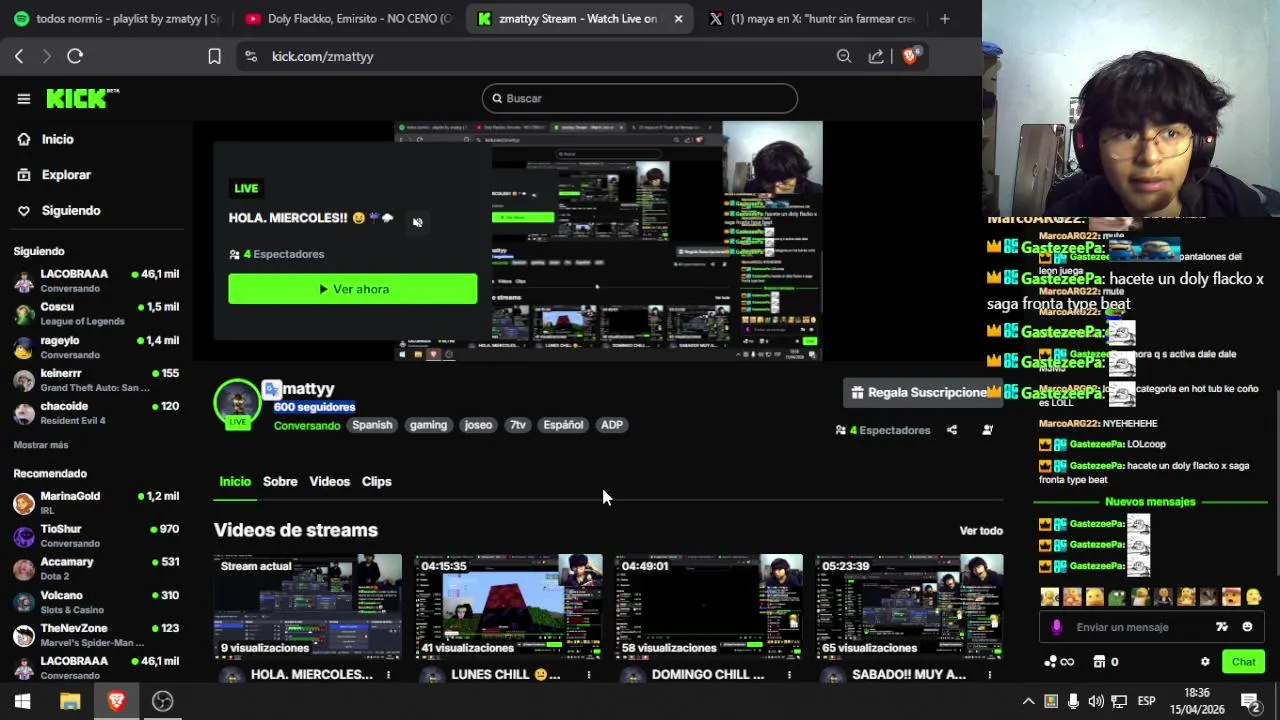Open the 05:23:39 SABADO video thumbnail
Screen dimensions: 1280x720
[x=909, y=607]
